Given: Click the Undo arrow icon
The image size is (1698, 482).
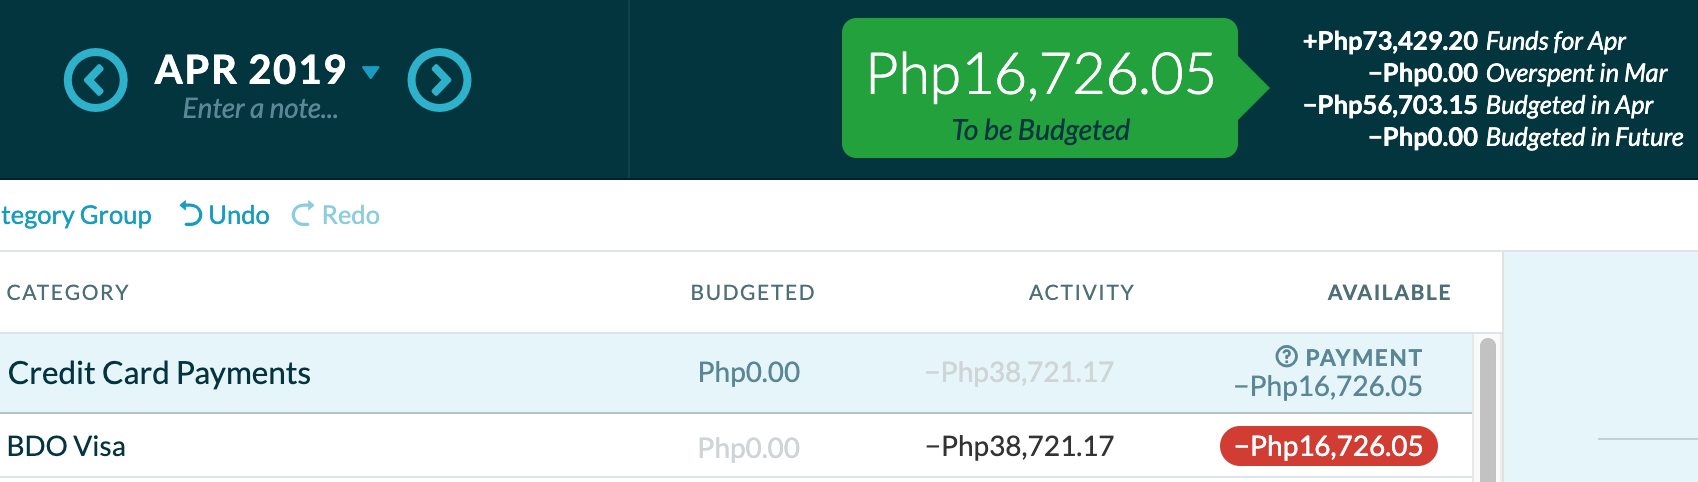Looking at the screenshot, I should point(191,214).
